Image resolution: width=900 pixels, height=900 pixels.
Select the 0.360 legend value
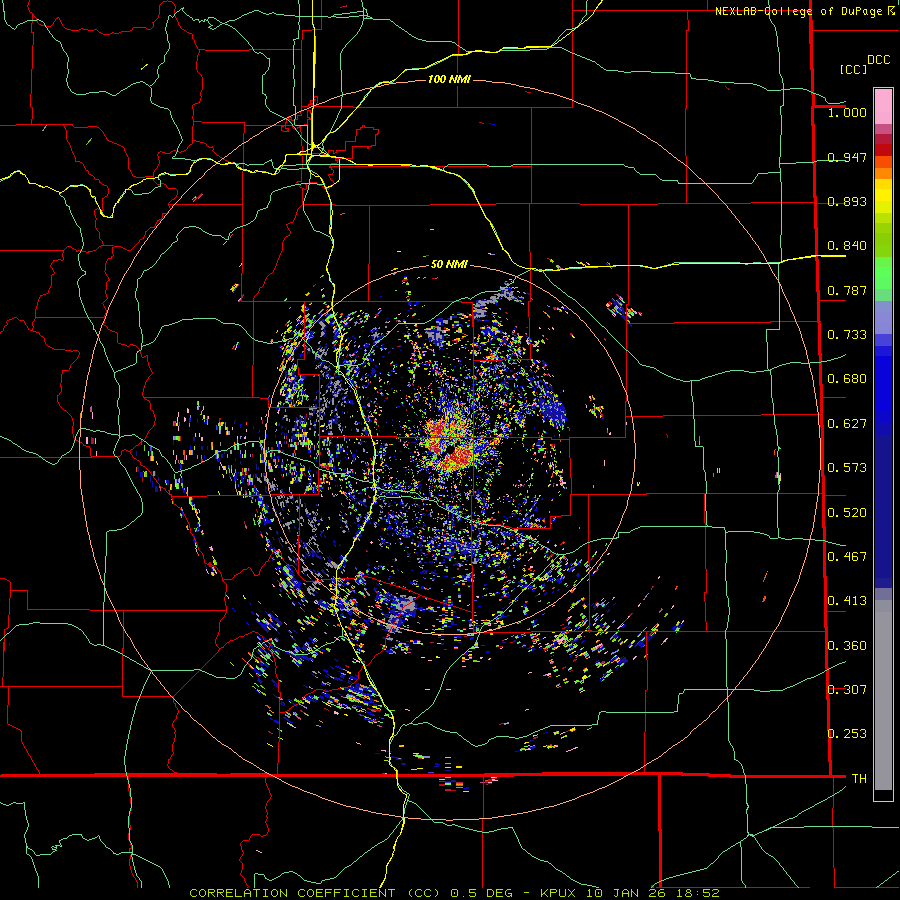coord(847,646)
